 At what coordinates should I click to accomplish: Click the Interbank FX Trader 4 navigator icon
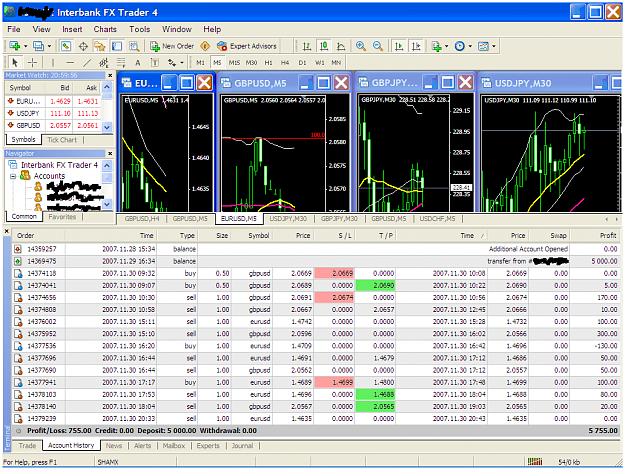point(13,165)
